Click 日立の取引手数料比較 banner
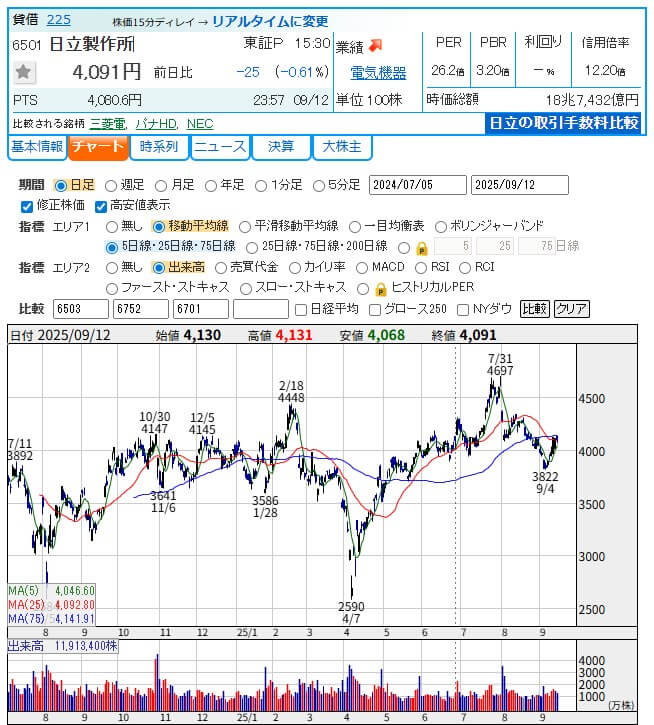 (563, 123)
